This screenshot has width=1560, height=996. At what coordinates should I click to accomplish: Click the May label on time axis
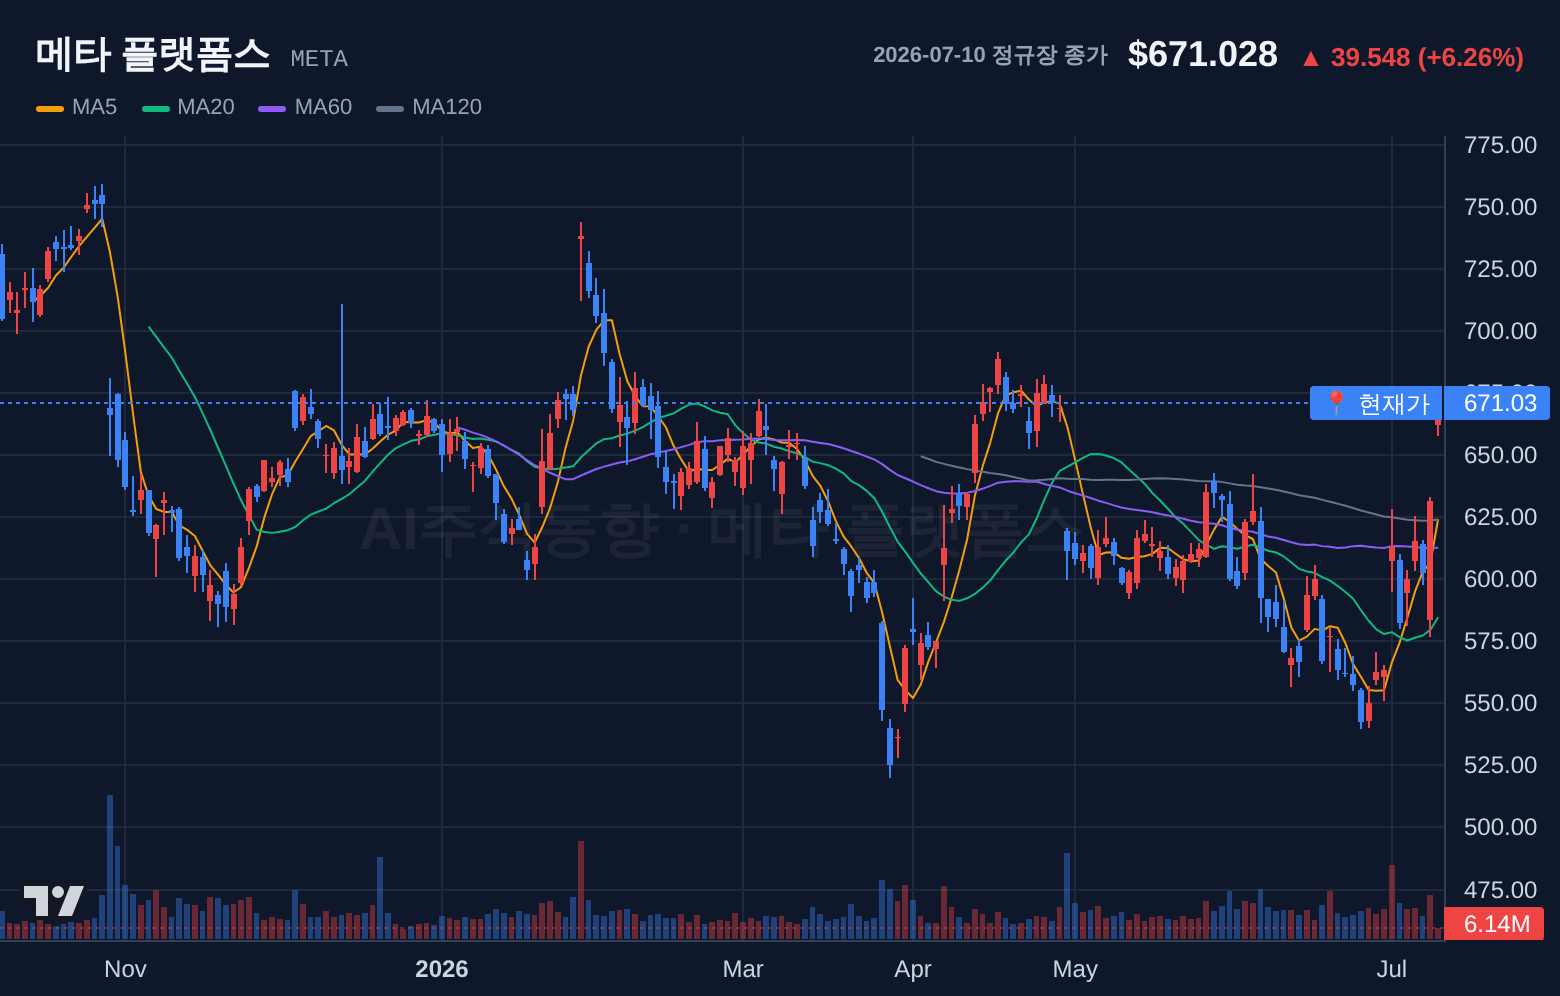pyautogui.click(x=1075, y=969)
